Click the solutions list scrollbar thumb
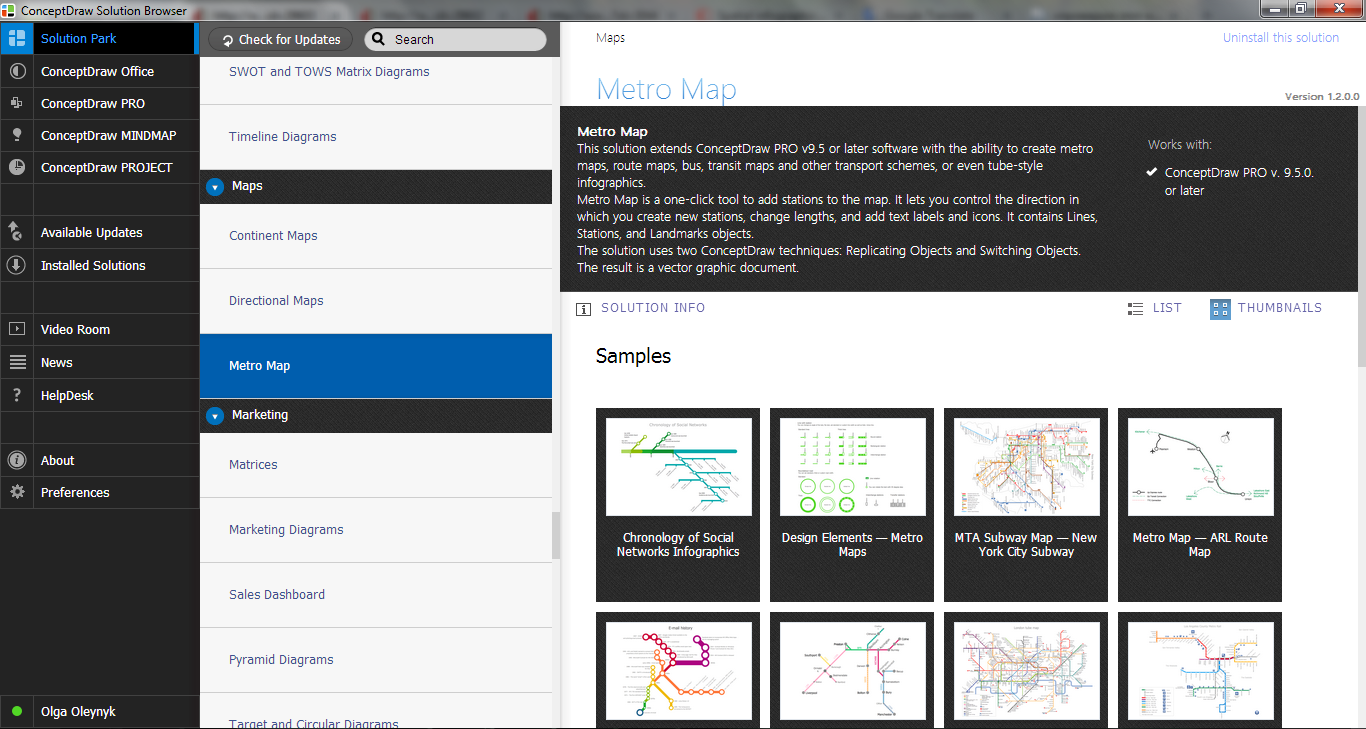Screen dimensions: 1366x729 556,536
